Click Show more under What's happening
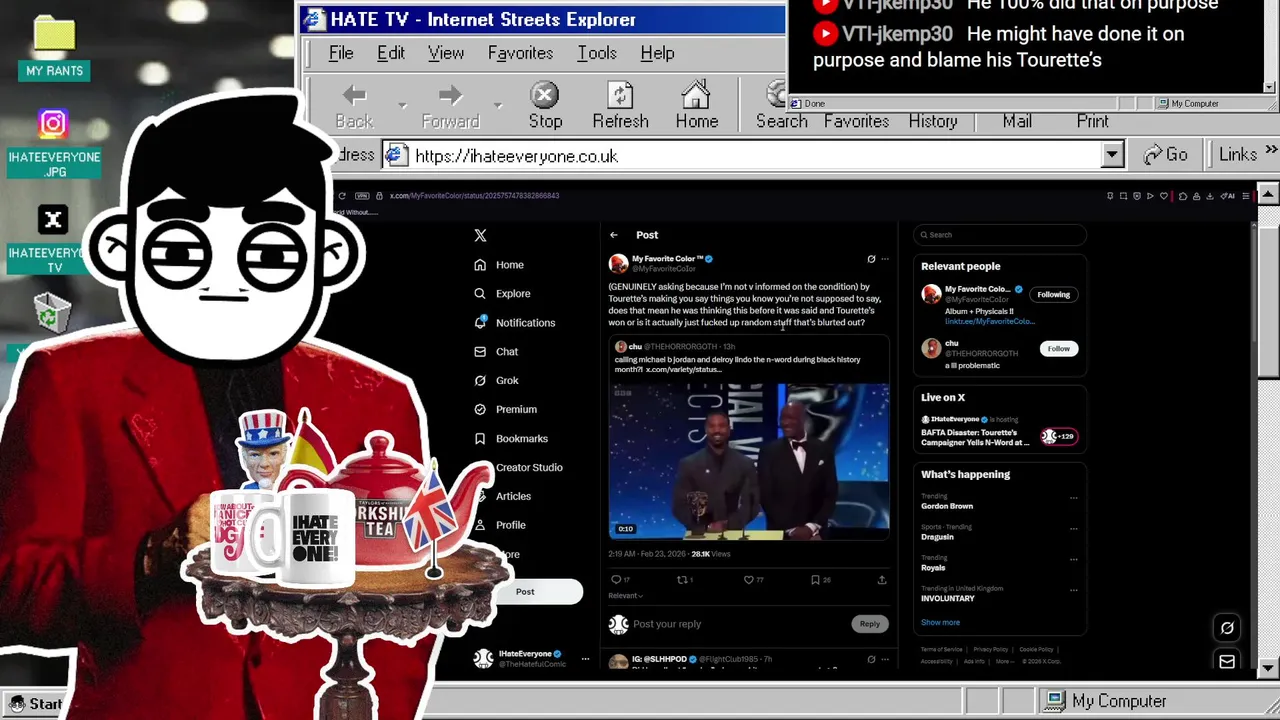This screenshot has height=720, width=1280. pyautogui.click(x=940, y=623)
